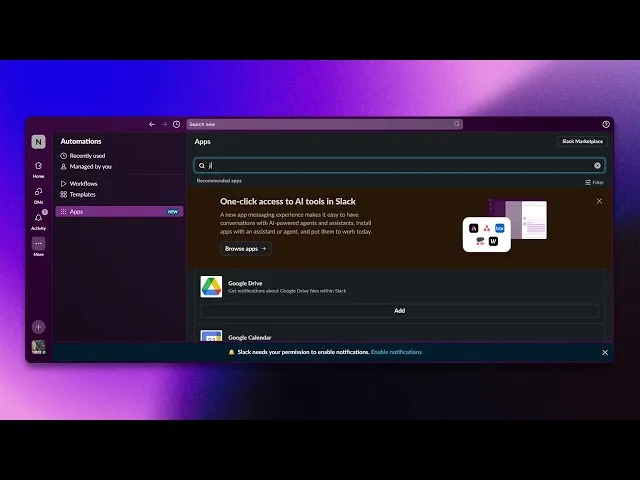The width and height of the screenshot is (640, 480).
Task: Click Google Calendar app icon
Action: (x=211, y=336)
